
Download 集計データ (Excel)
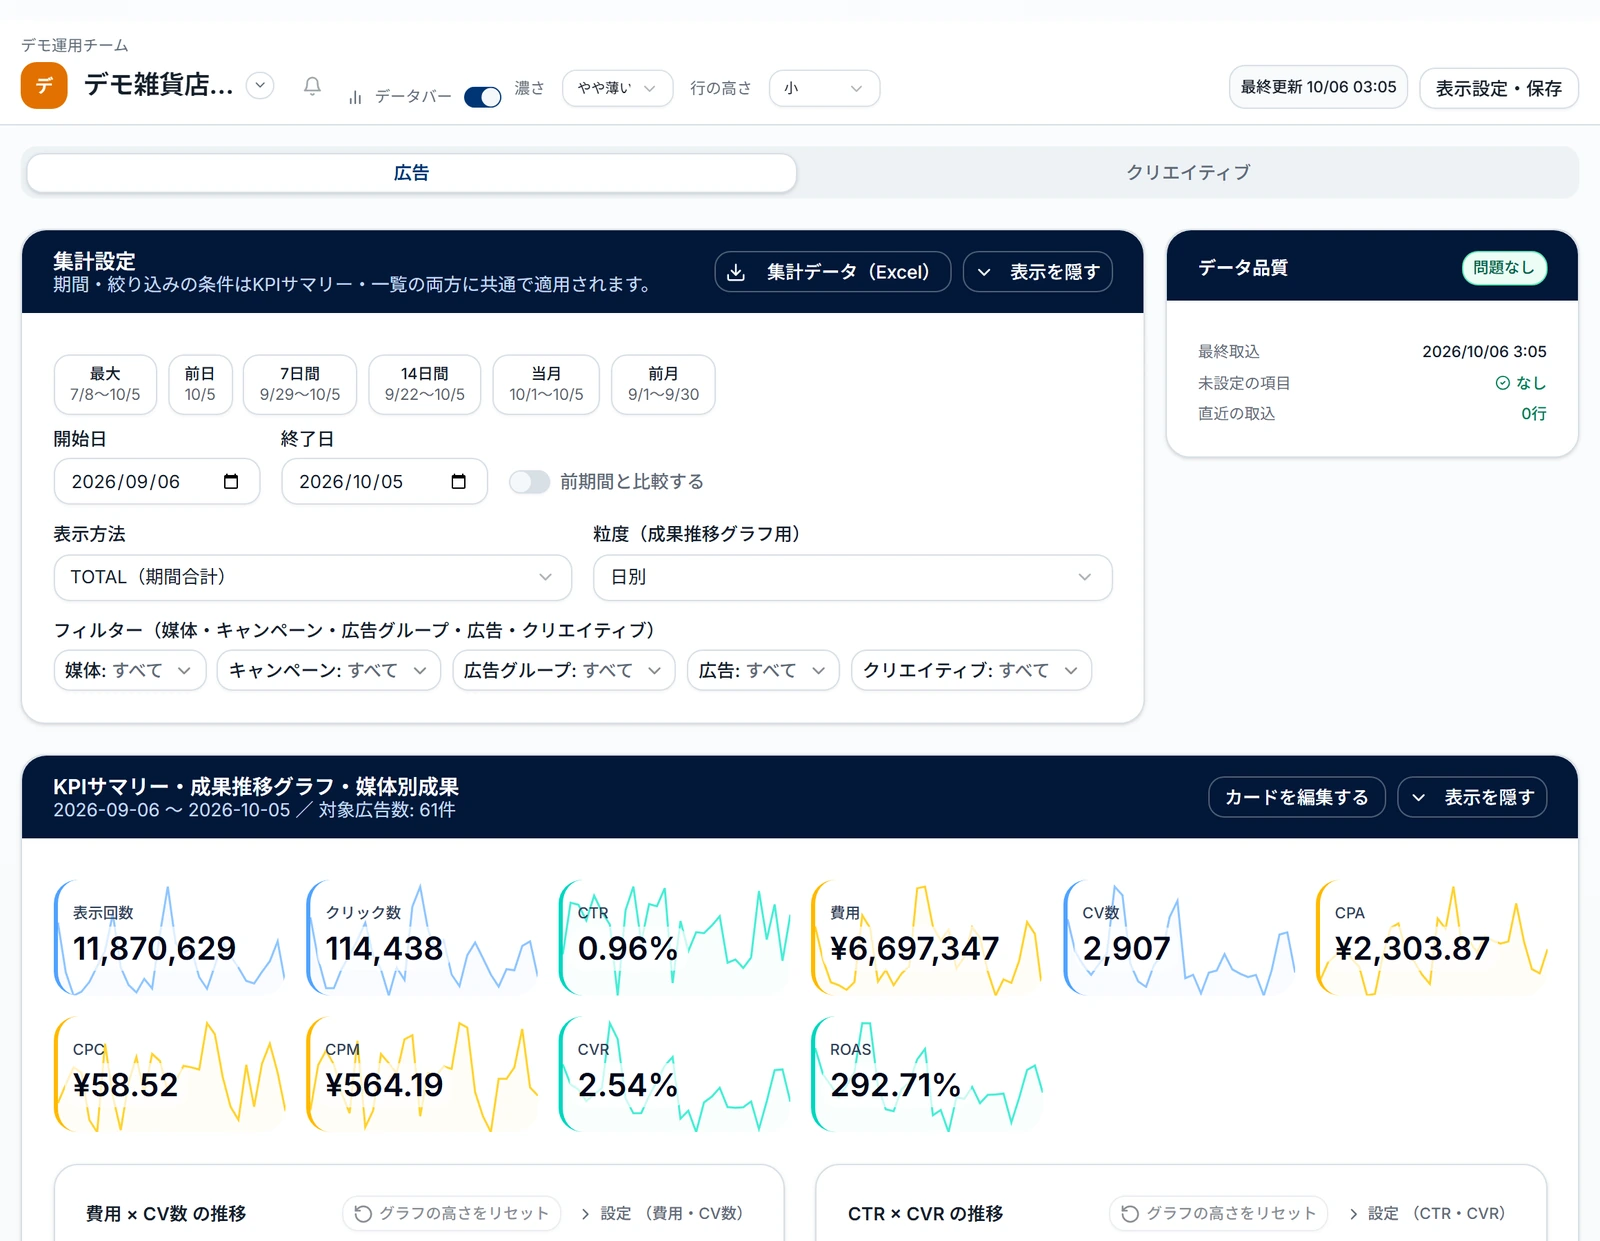[832, 272]
